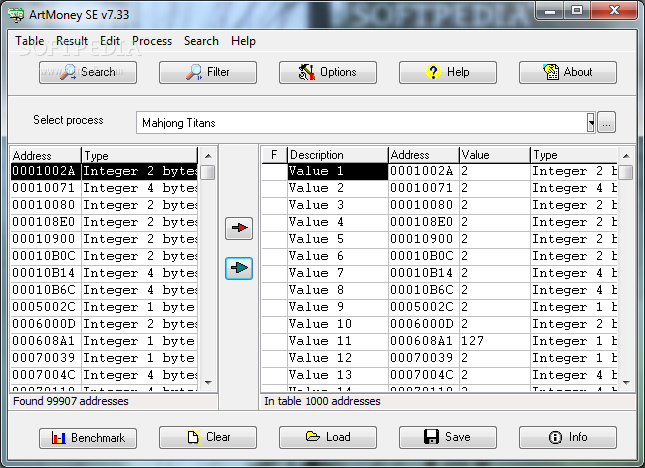Screen dimensions: 645x468
Task: Expand the Select process dropdown arrow
Action: 591,123
